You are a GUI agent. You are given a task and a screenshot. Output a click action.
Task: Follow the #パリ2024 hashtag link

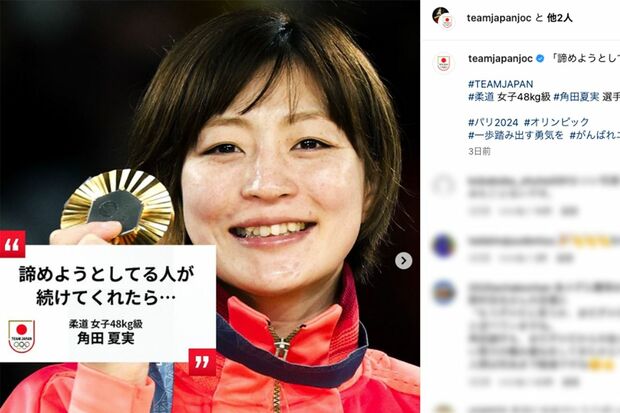pos(493,122)
